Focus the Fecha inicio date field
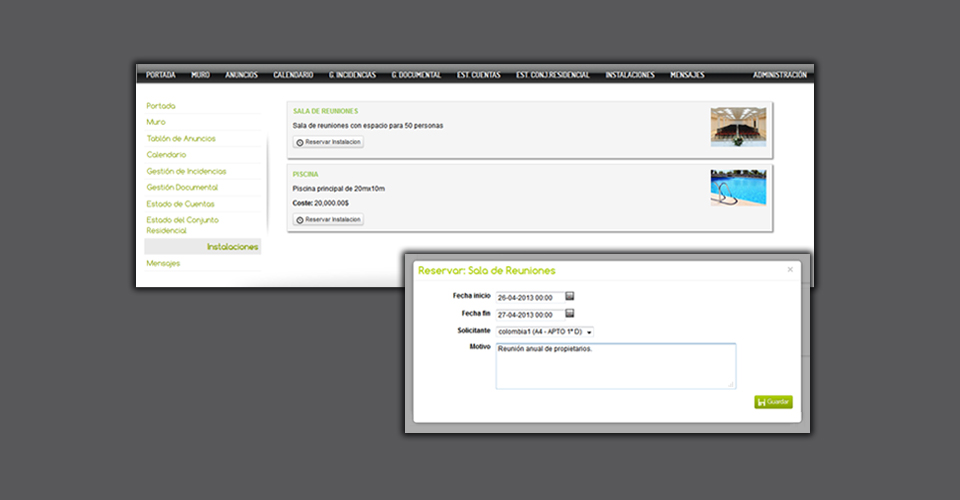 (x=529, y=297)
